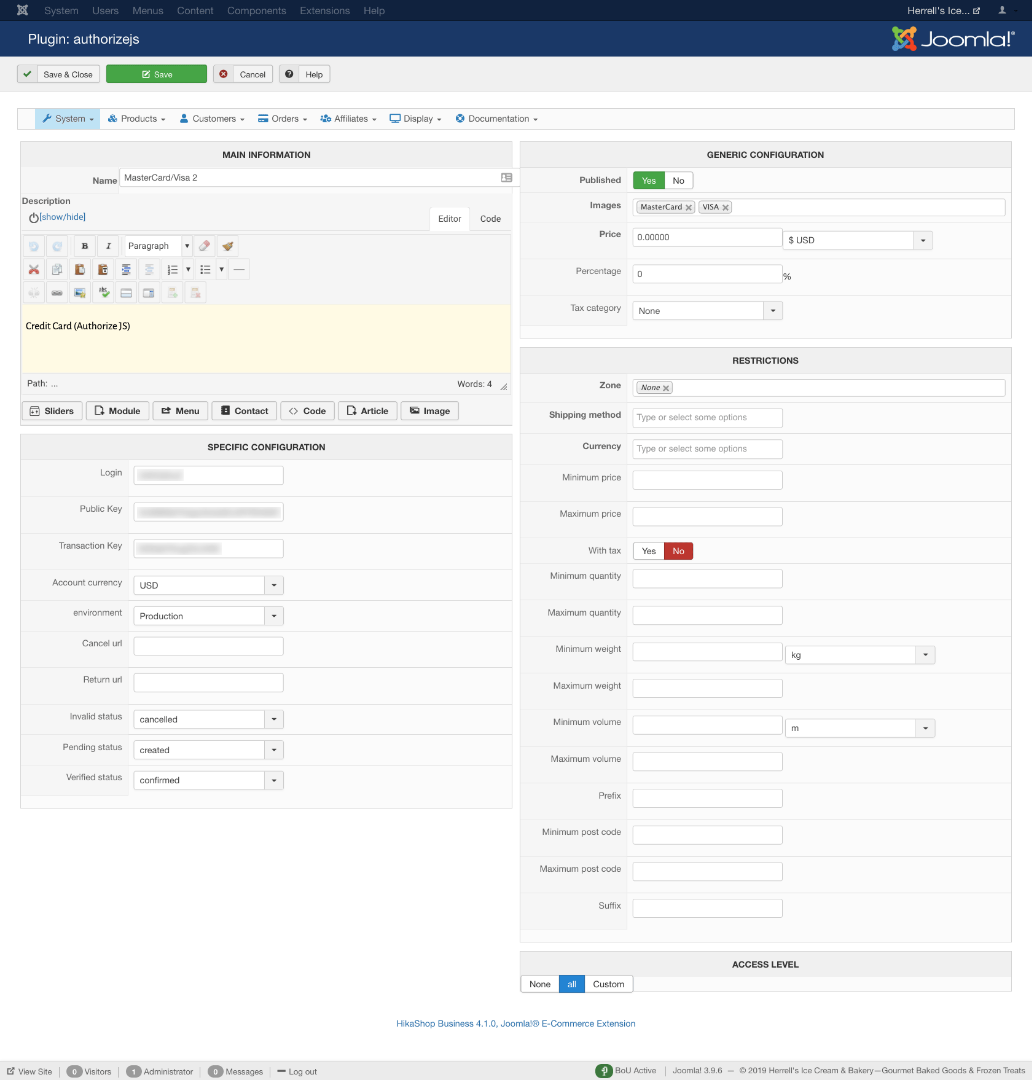Open the Verified status confirmed dropdown
Viewport: 1032px width, 1080px height.
(x=208, y=780)
